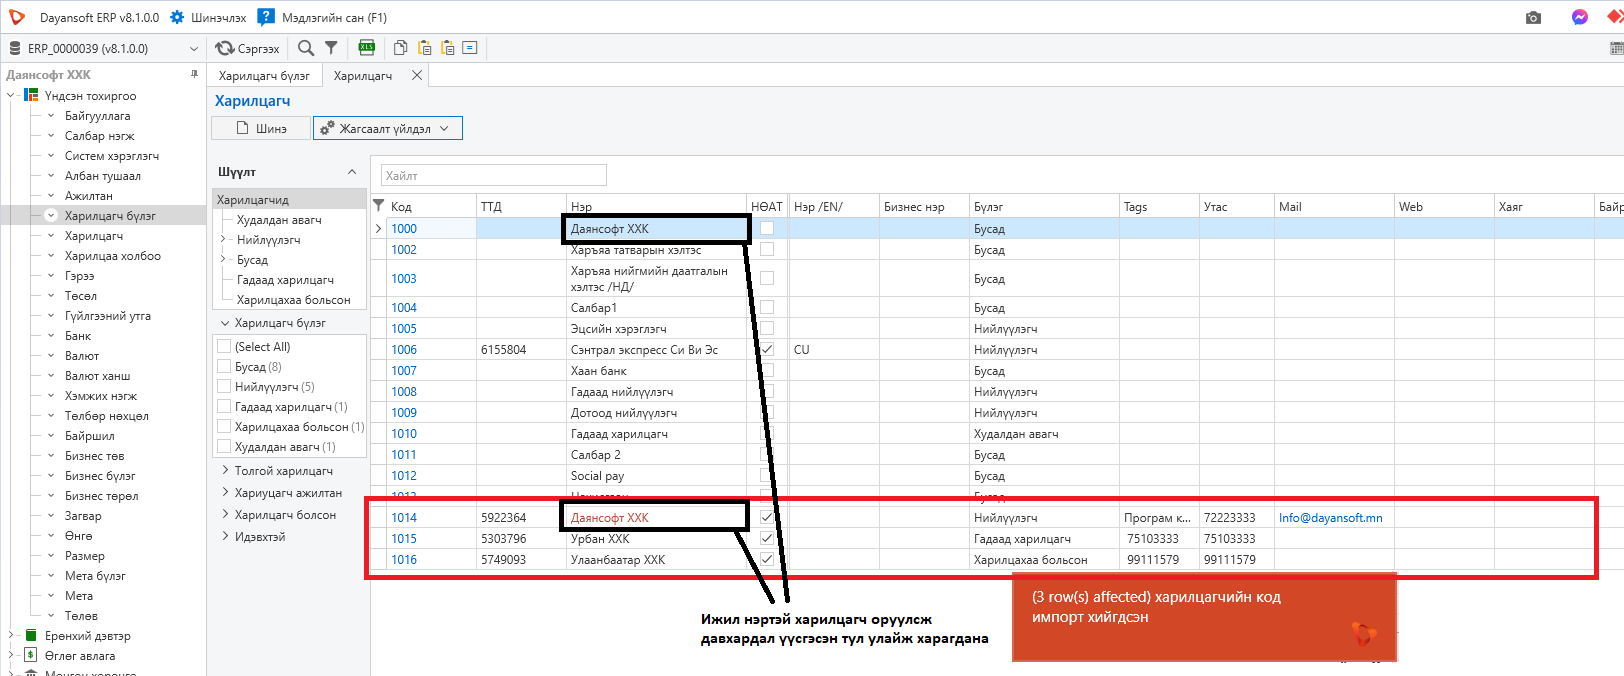The image size is (1624, 676).
Task: Expand the Нийлүүлэгч node in Харилцагчид tree
Action: tap(223, 240)
